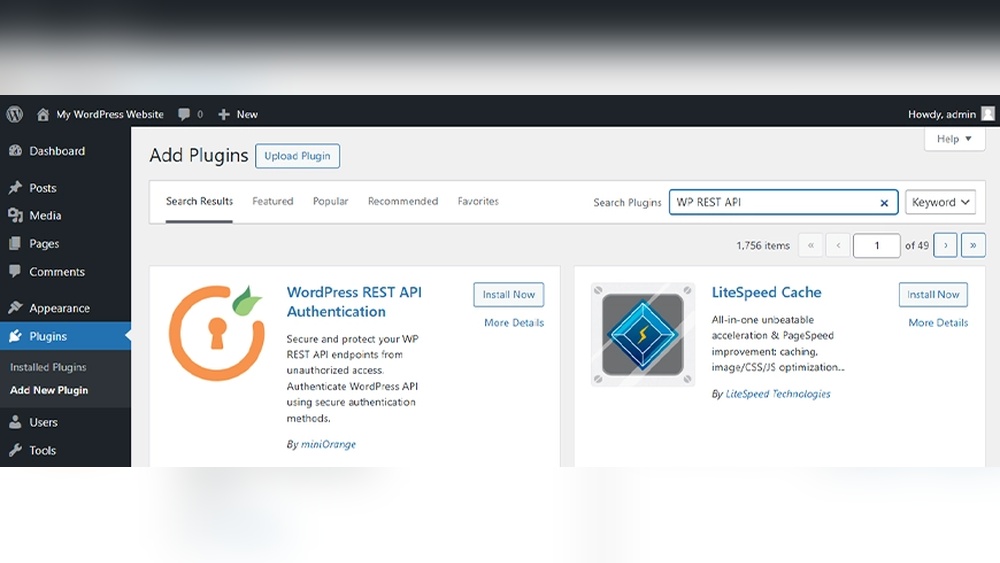The height and width of the screenshot is (563, 1000).
Task: Open Appearance menu label
Action: click(x=59, y=308)
